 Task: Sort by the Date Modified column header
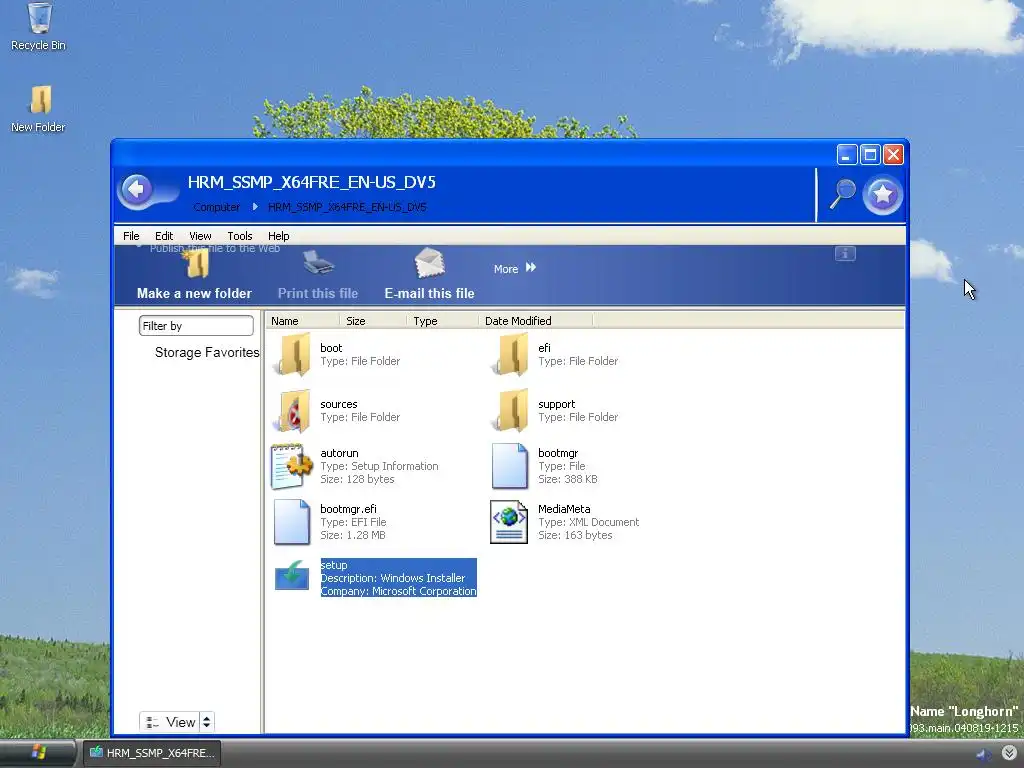tap(536, 321)
